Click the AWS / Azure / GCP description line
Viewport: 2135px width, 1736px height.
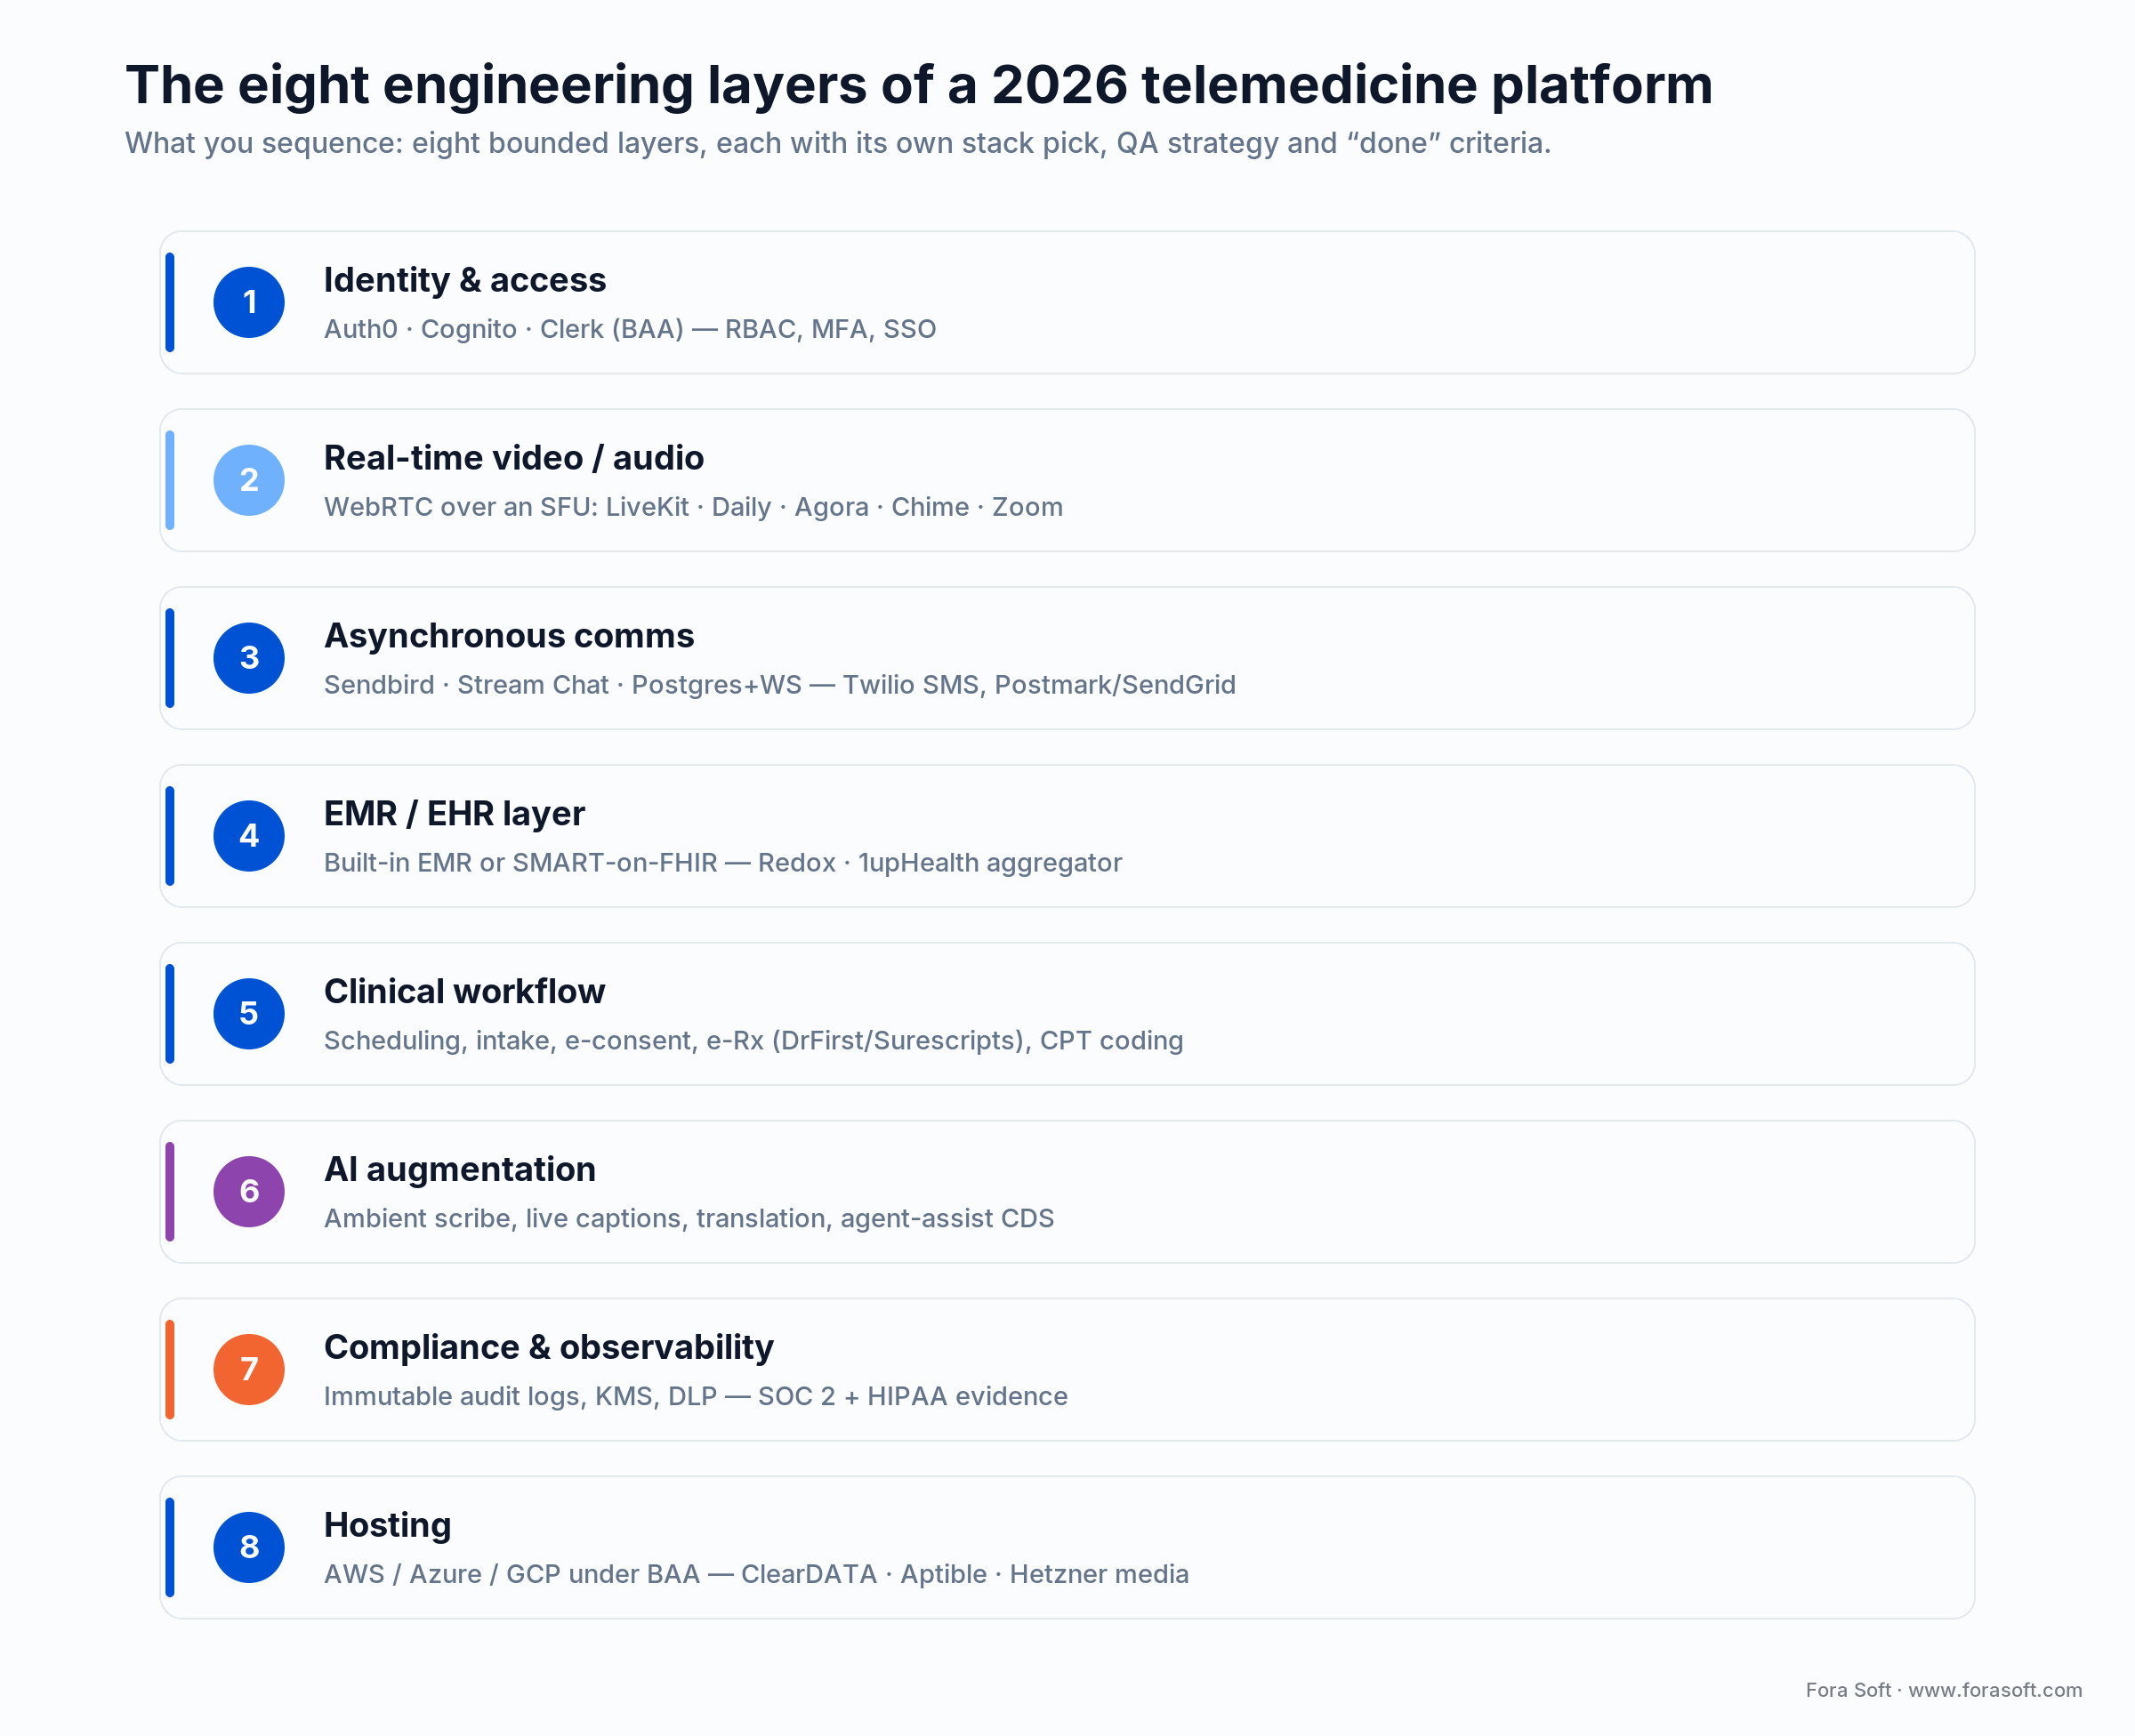pyautogui.click(x=756, y=1574)
